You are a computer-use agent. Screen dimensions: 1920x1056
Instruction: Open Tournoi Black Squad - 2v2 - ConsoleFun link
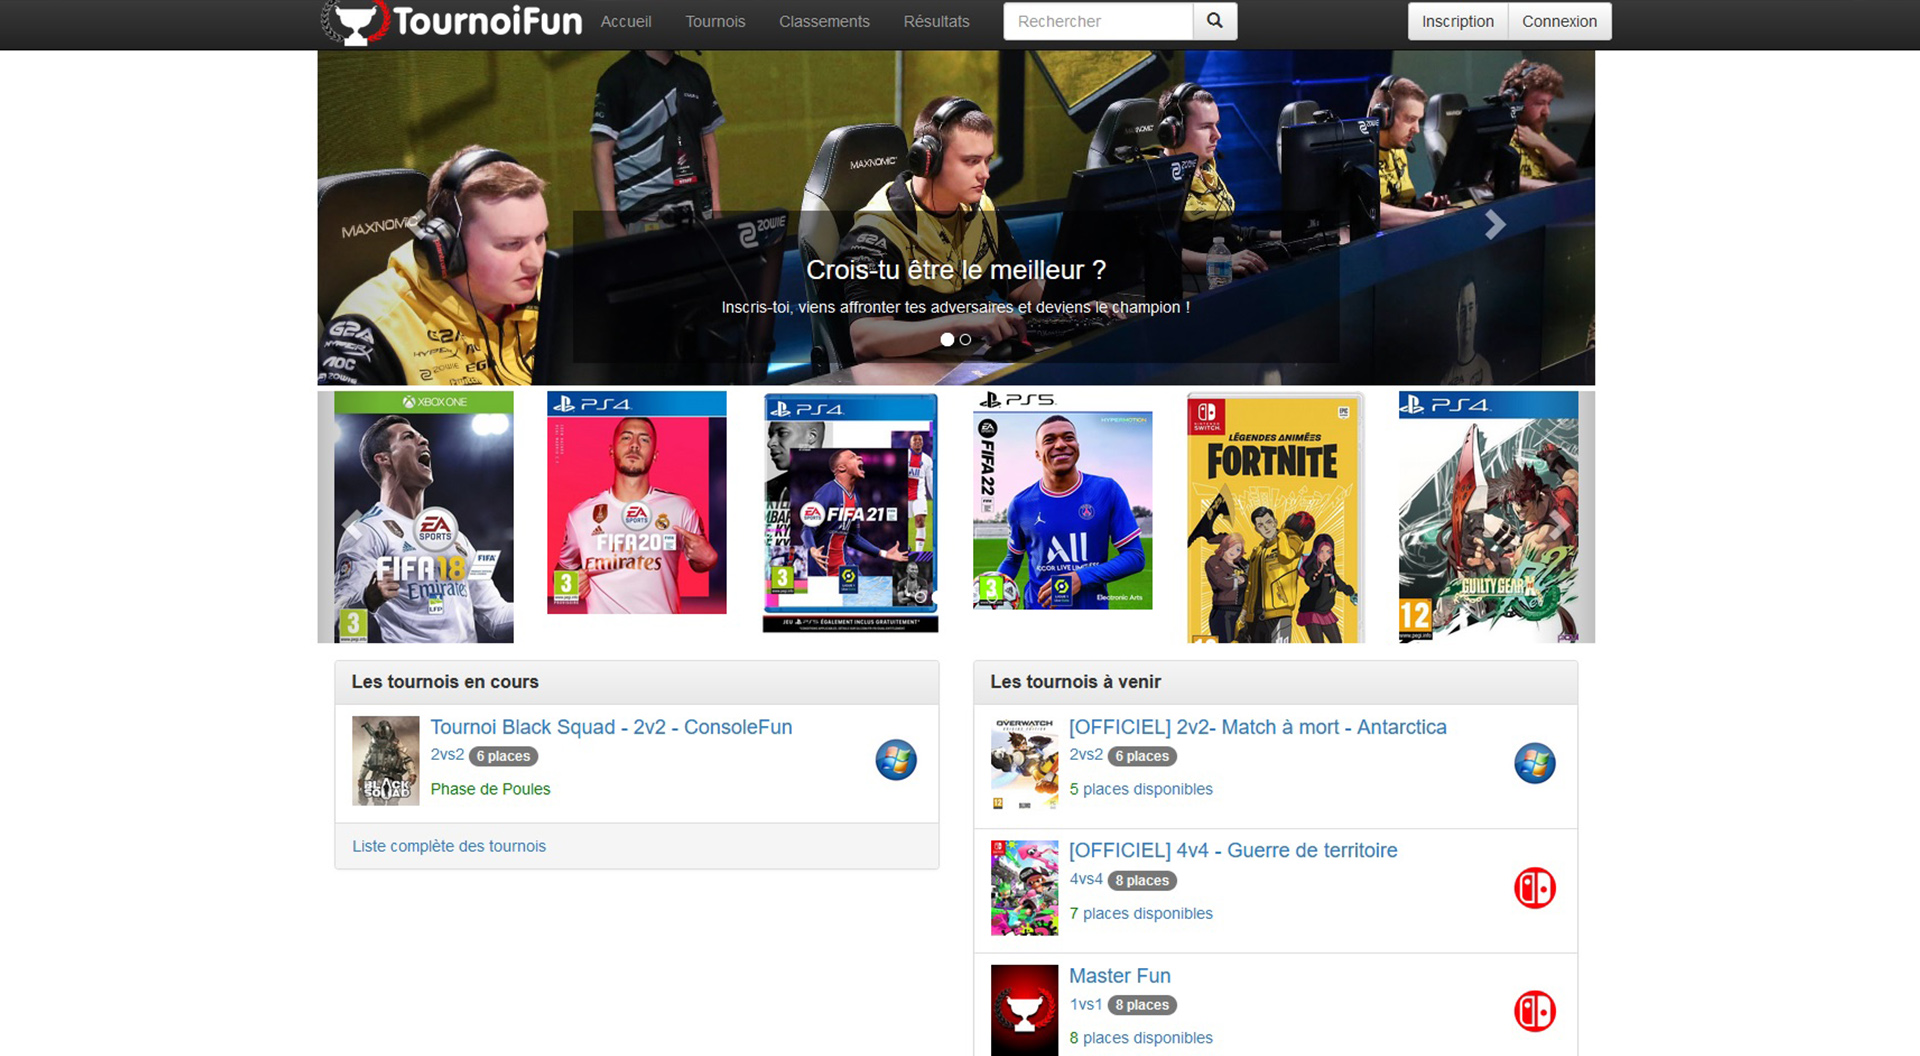(611, 727)
